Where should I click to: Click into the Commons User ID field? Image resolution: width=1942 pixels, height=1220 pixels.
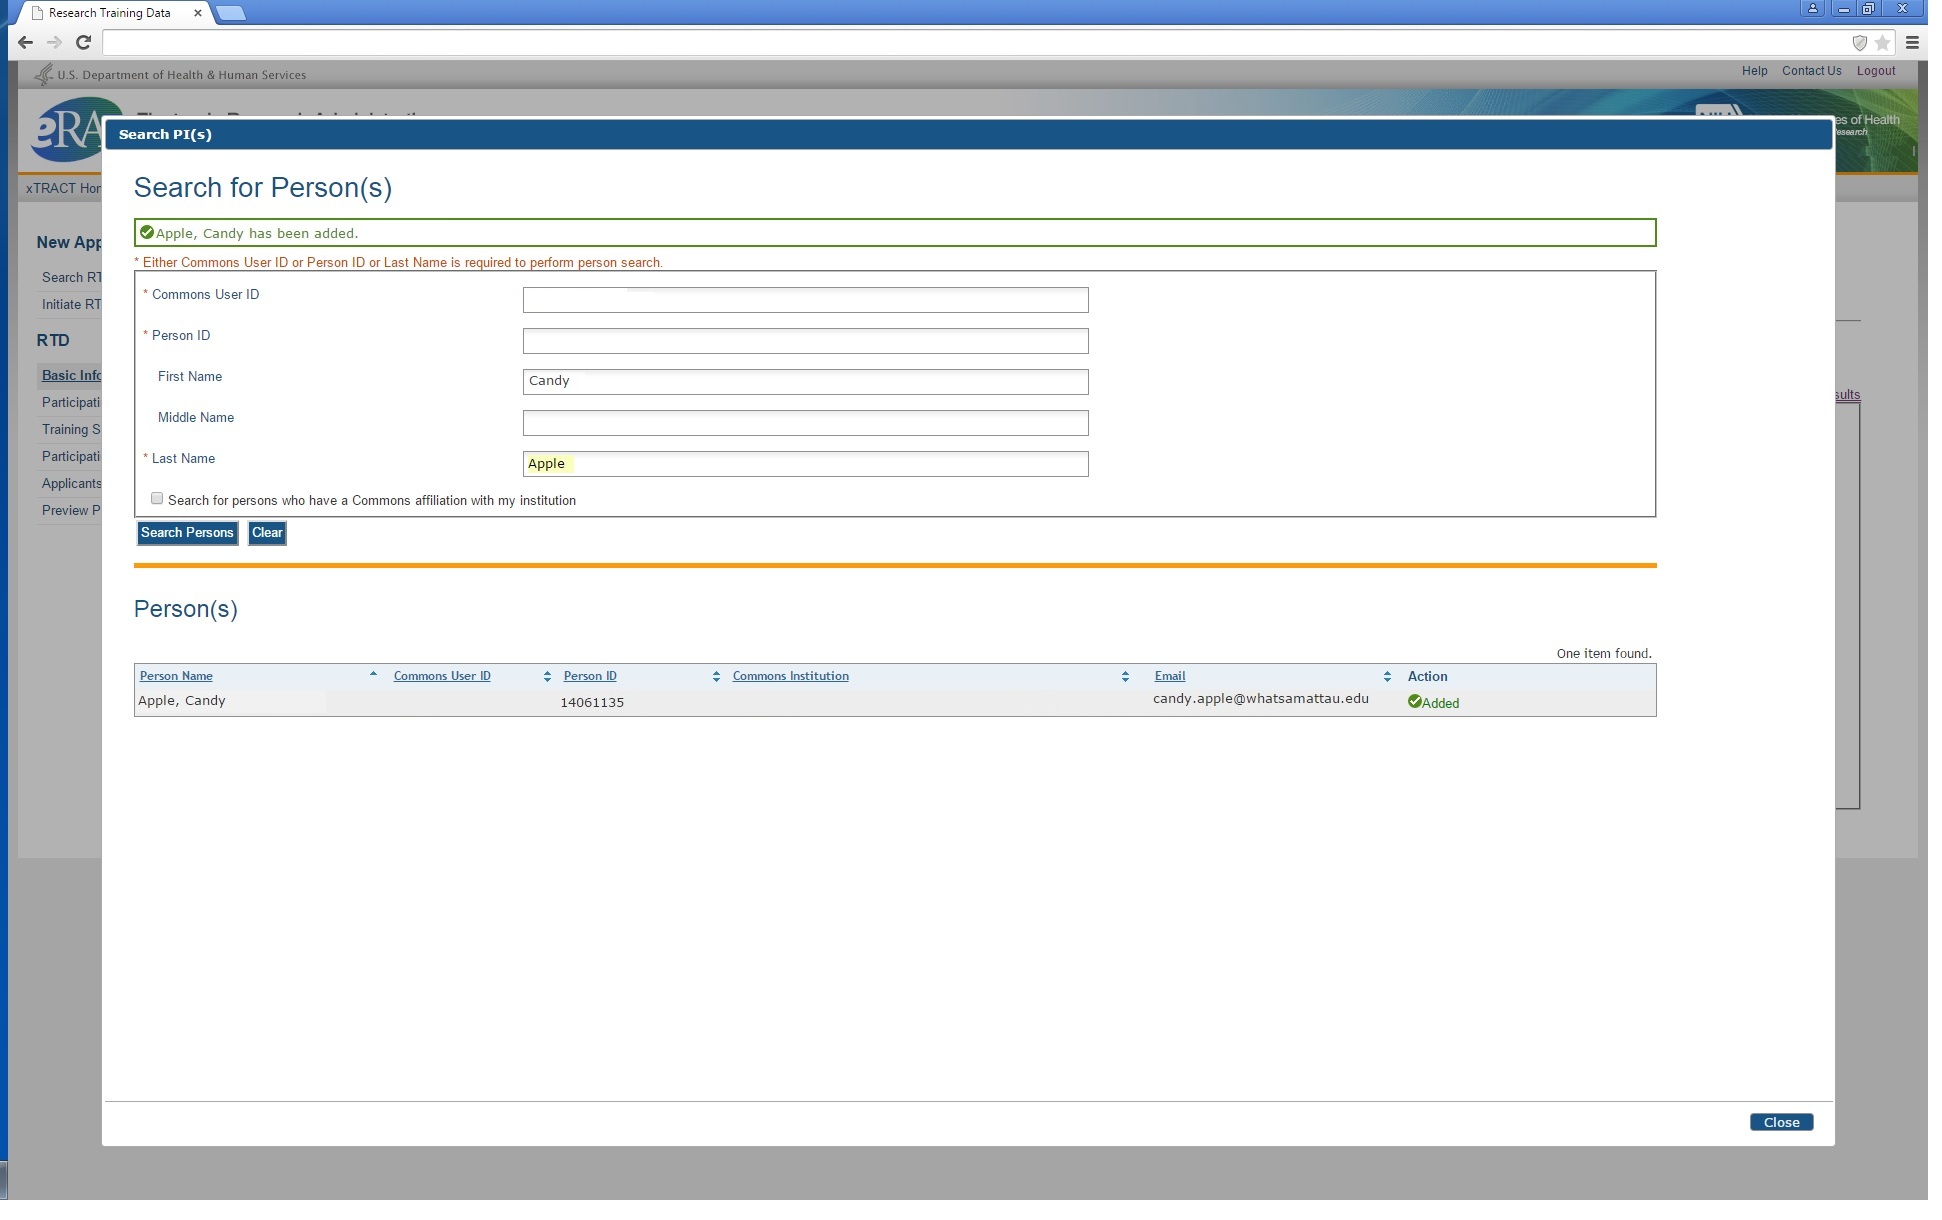(x=805, y=300)
